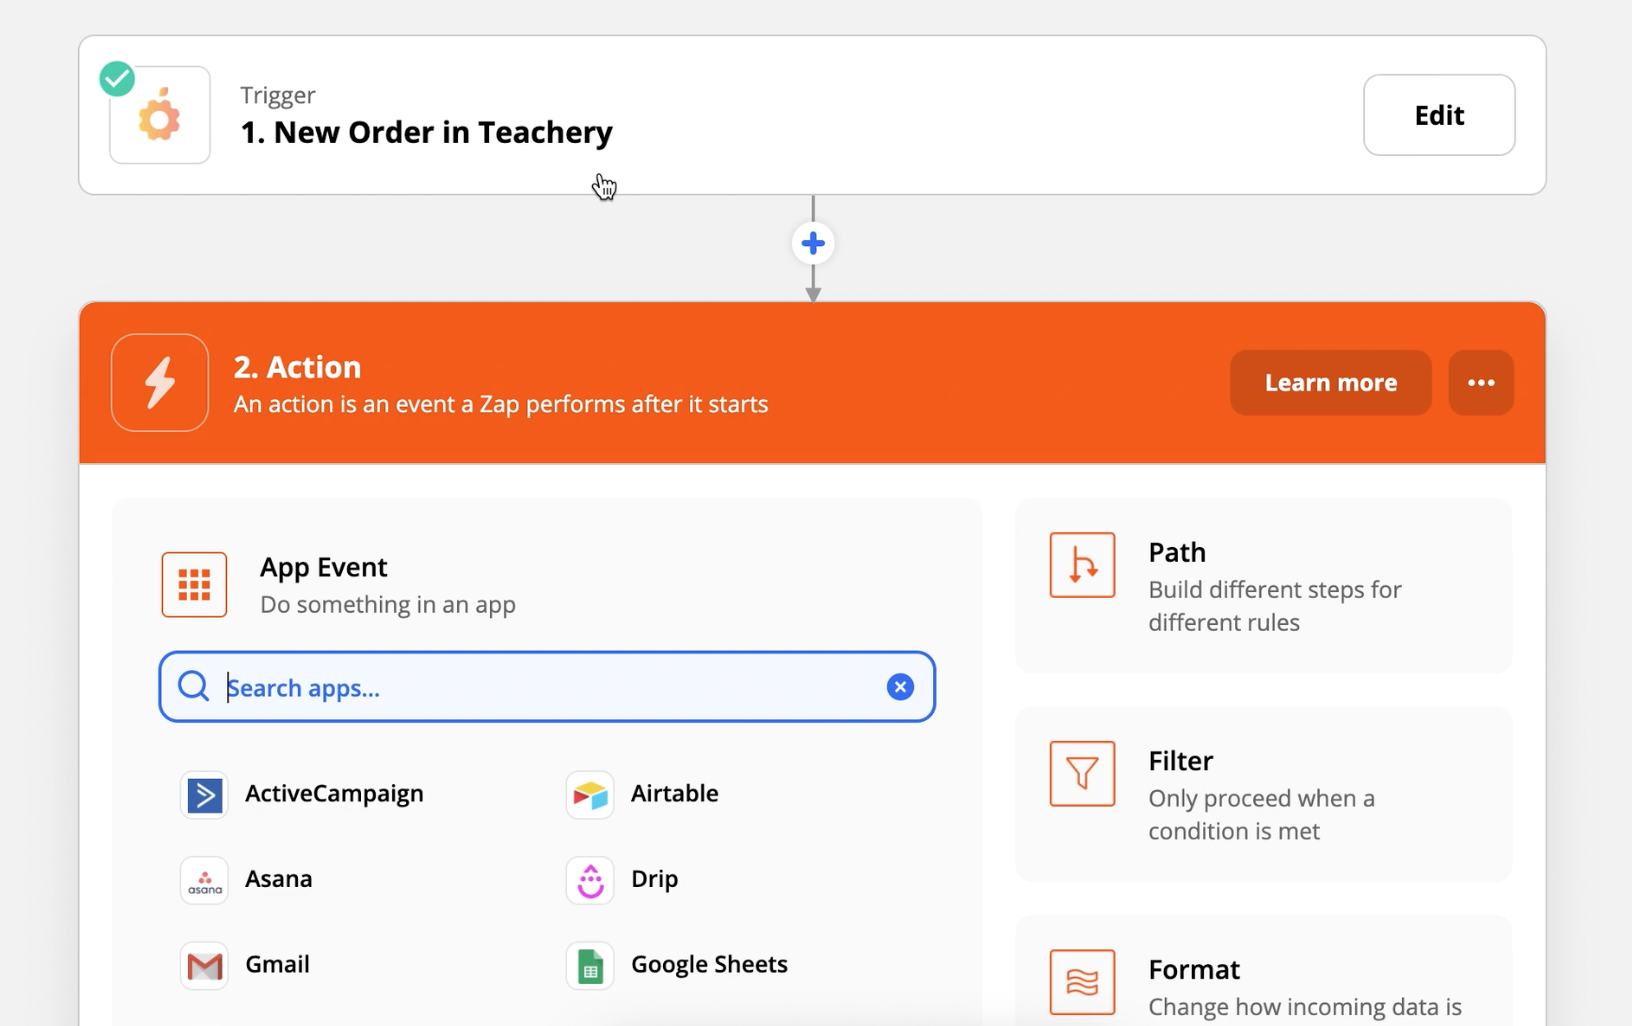The height and width of the screenshot is (1026, 1632).
Task: Click the Teachery trigger app icon
Action: click(x=160, y=116)
